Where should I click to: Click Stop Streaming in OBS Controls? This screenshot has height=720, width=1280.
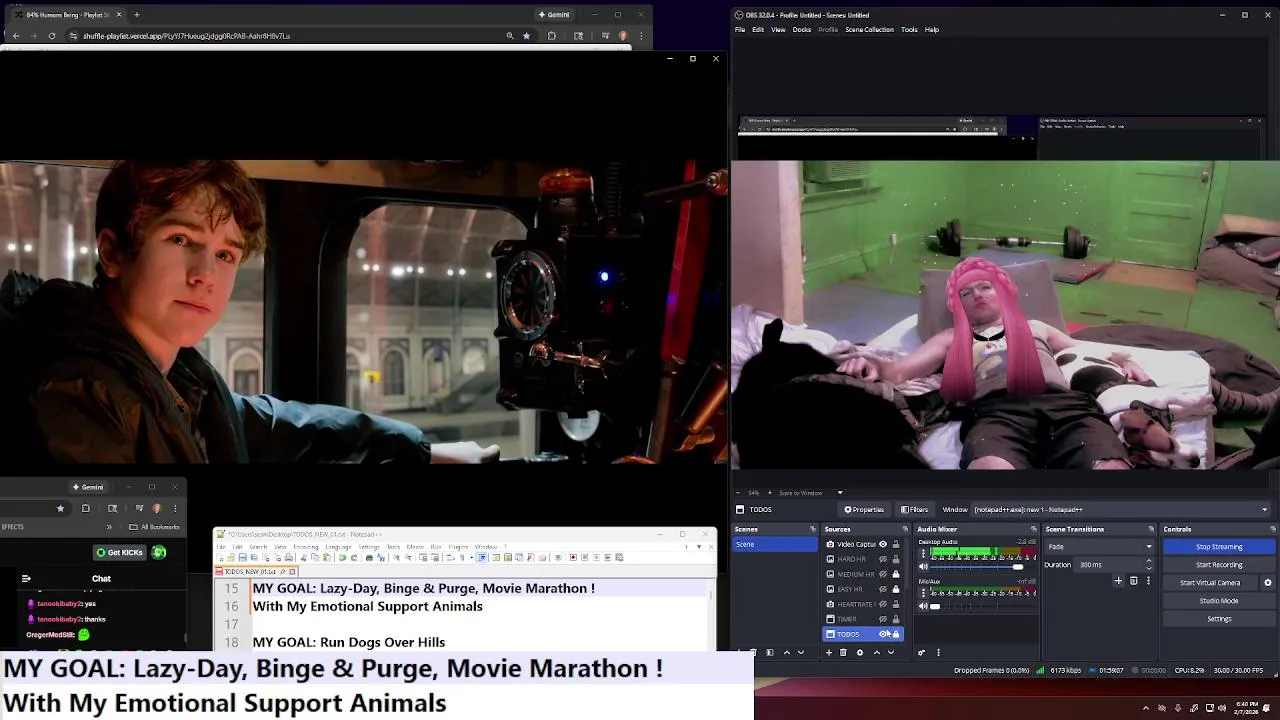pyautogui.click(x=1219, y=547)
